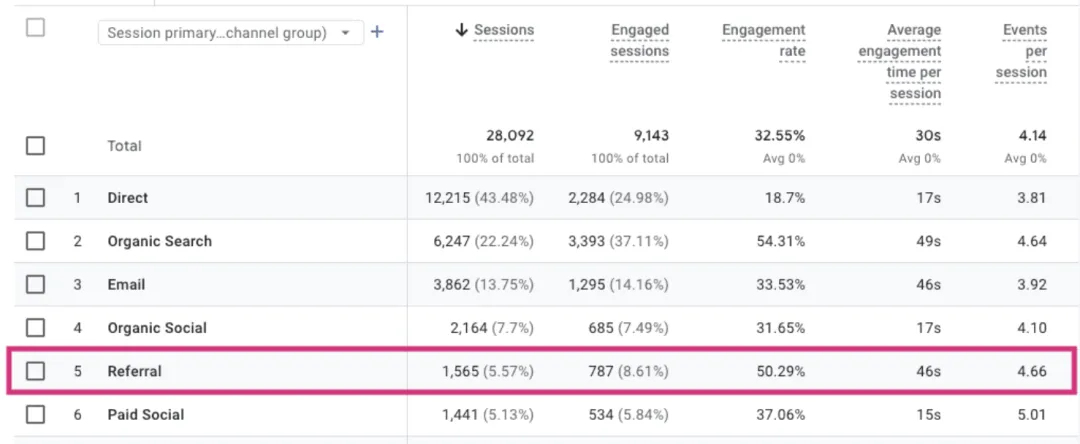Viewport: 1080px width, 444px height.
Task: Click the Paid Social channel name
Action: pos(145,415)
